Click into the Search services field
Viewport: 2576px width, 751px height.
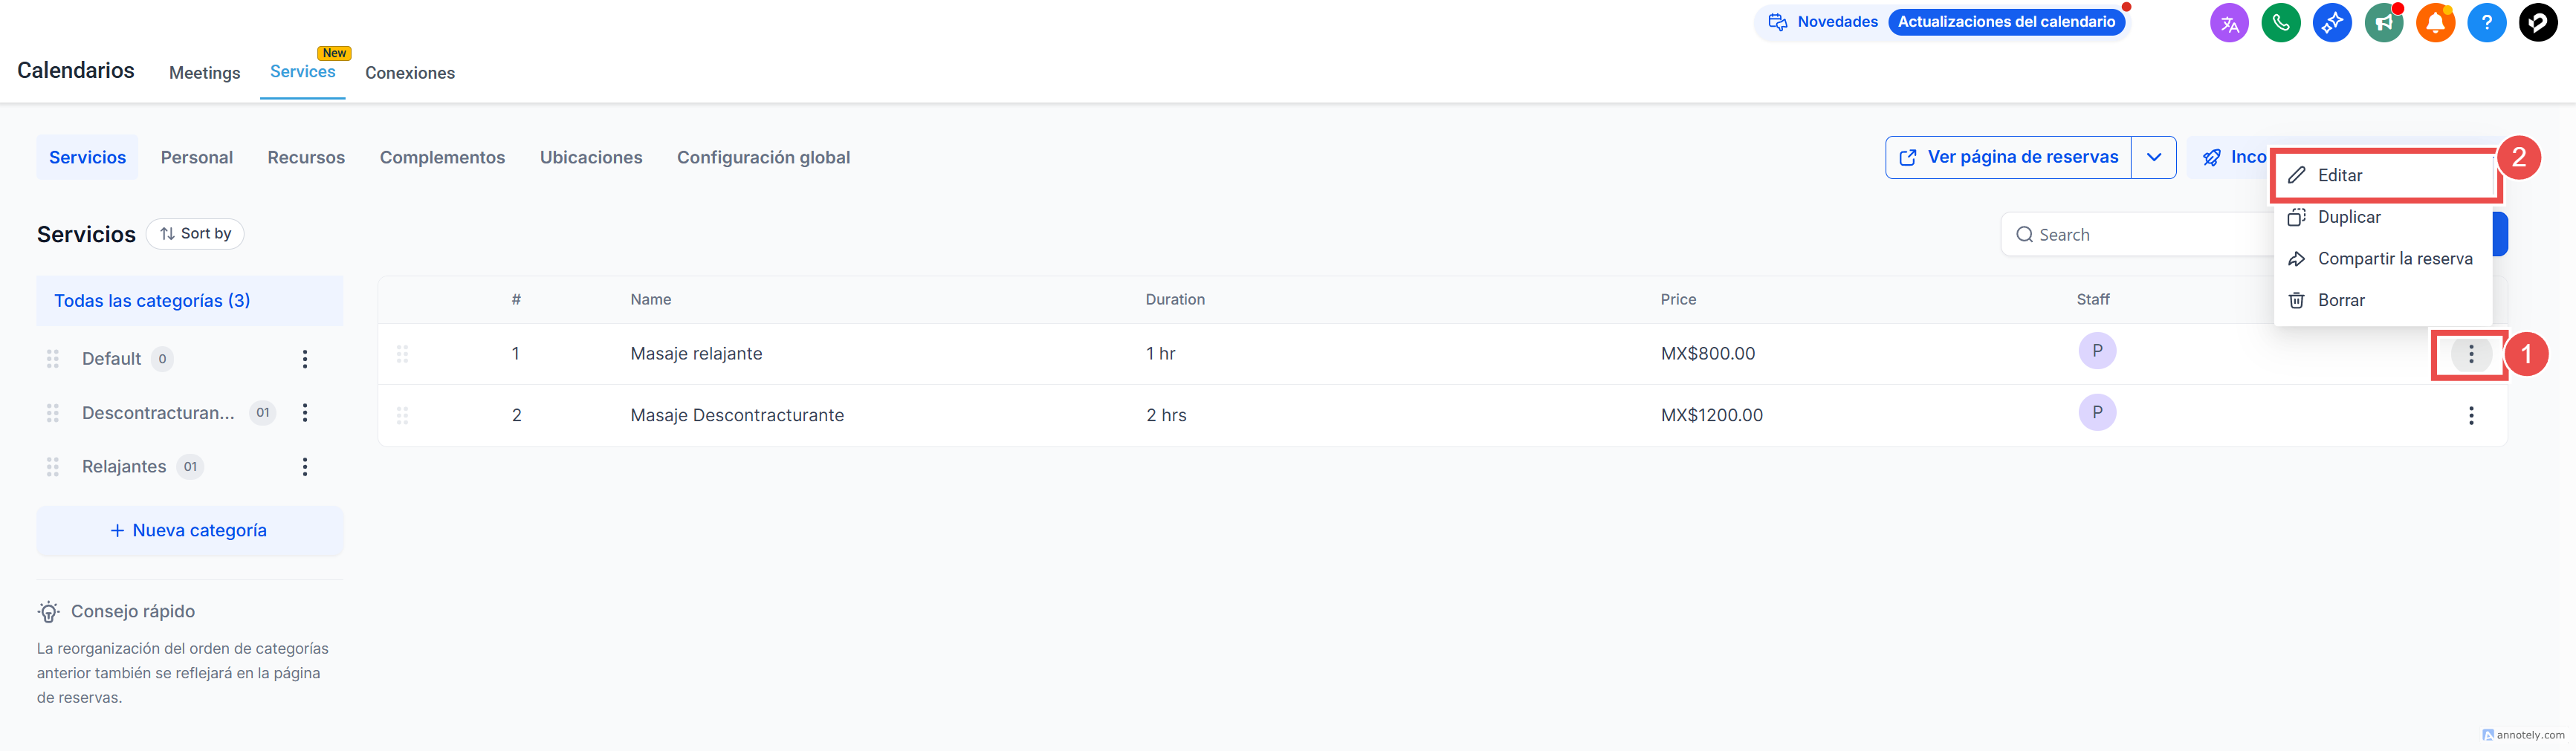tap(2140, 235)
